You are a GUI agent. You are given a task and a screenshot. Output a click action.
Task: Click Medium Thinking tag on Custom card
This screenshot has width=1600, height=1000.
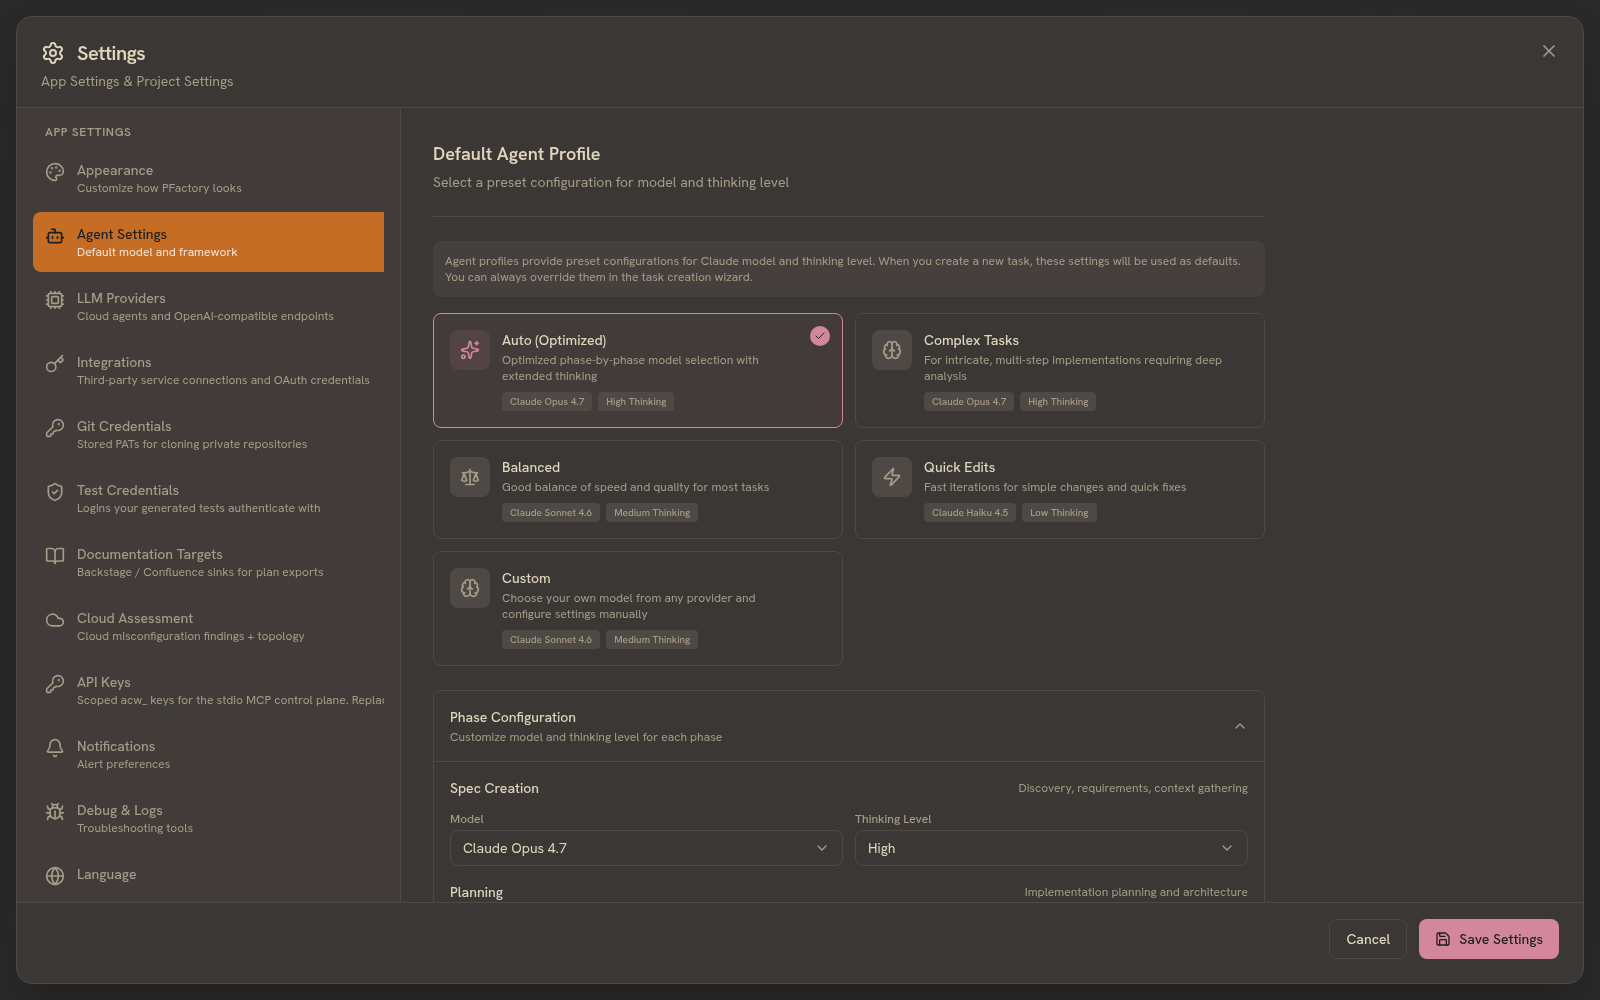pyautogui.click(x=652, y=640)
